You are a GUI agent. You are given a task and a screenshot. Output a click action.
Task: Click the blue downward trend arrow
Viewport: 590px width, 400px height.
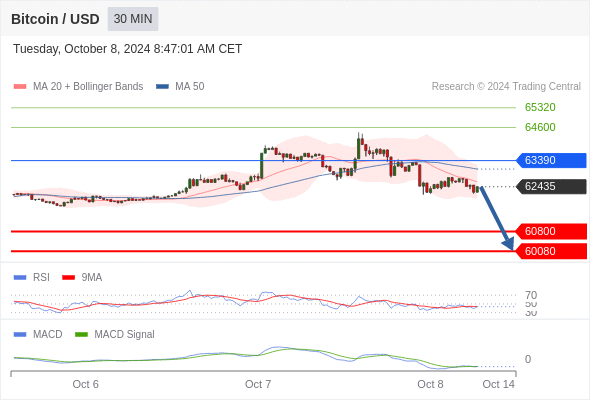tap(497, 219)
